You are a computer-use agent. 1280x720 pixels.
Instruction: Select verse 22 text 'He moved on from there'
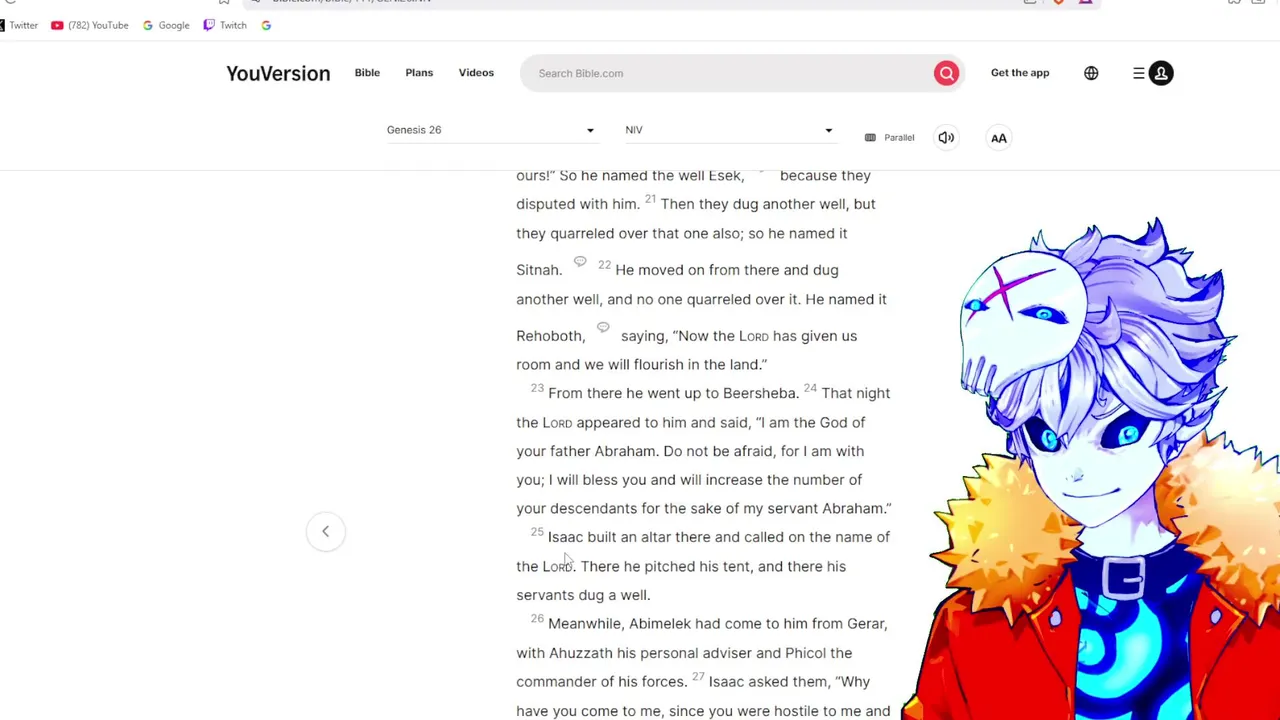coord(697,270)
